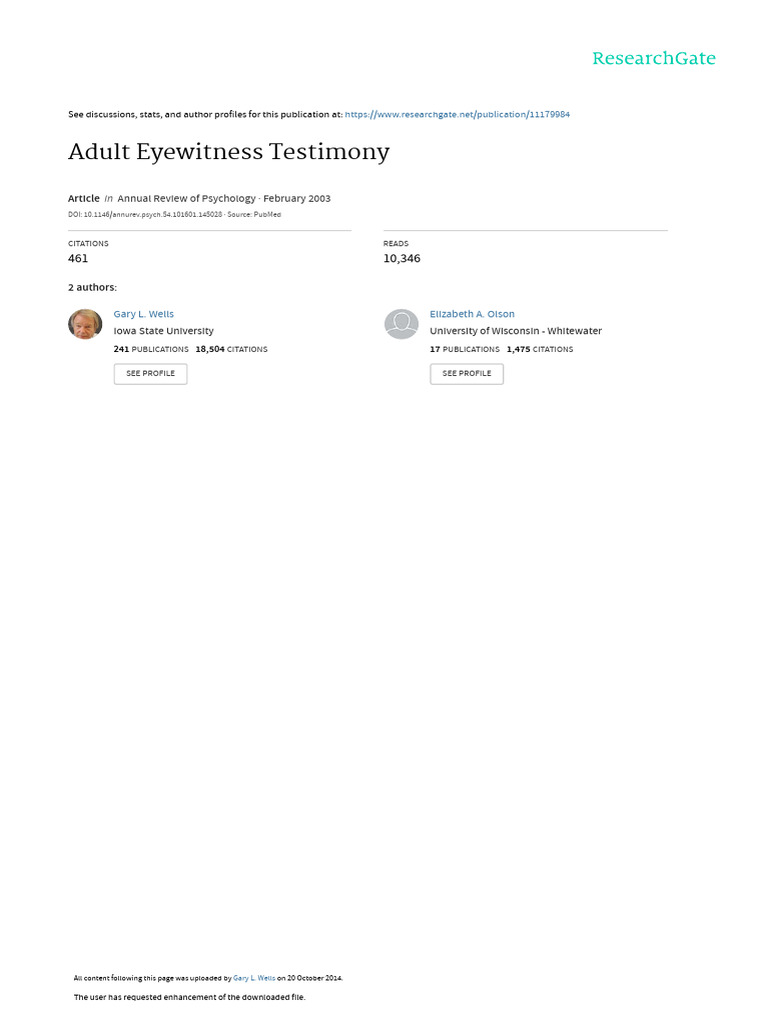
Task: Select the Iowa State University affiliation
Action: pos(164,331)
